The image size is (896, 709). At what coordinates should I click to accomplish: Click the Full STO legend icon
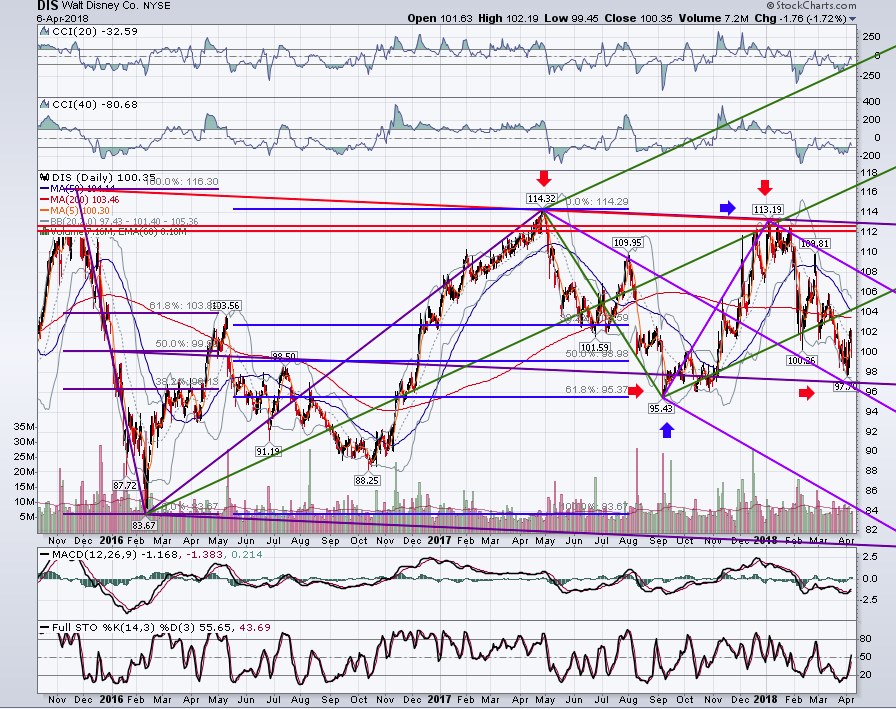tap(45, 627)
